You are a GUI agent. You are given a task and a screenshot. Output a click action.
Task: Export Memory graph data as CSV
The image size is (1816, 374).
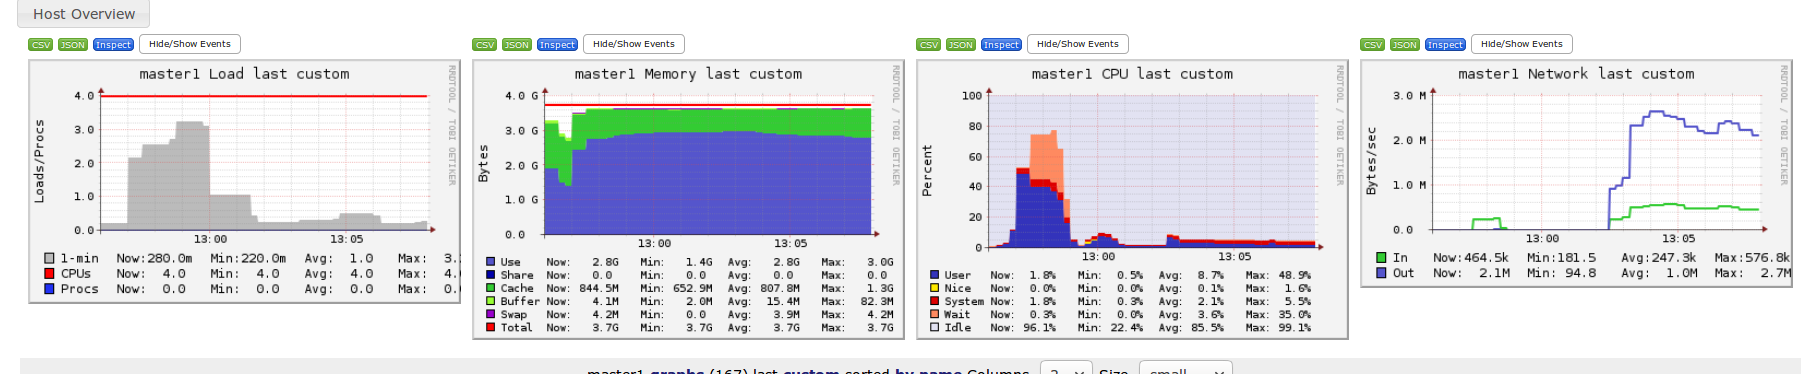point(485,45)
